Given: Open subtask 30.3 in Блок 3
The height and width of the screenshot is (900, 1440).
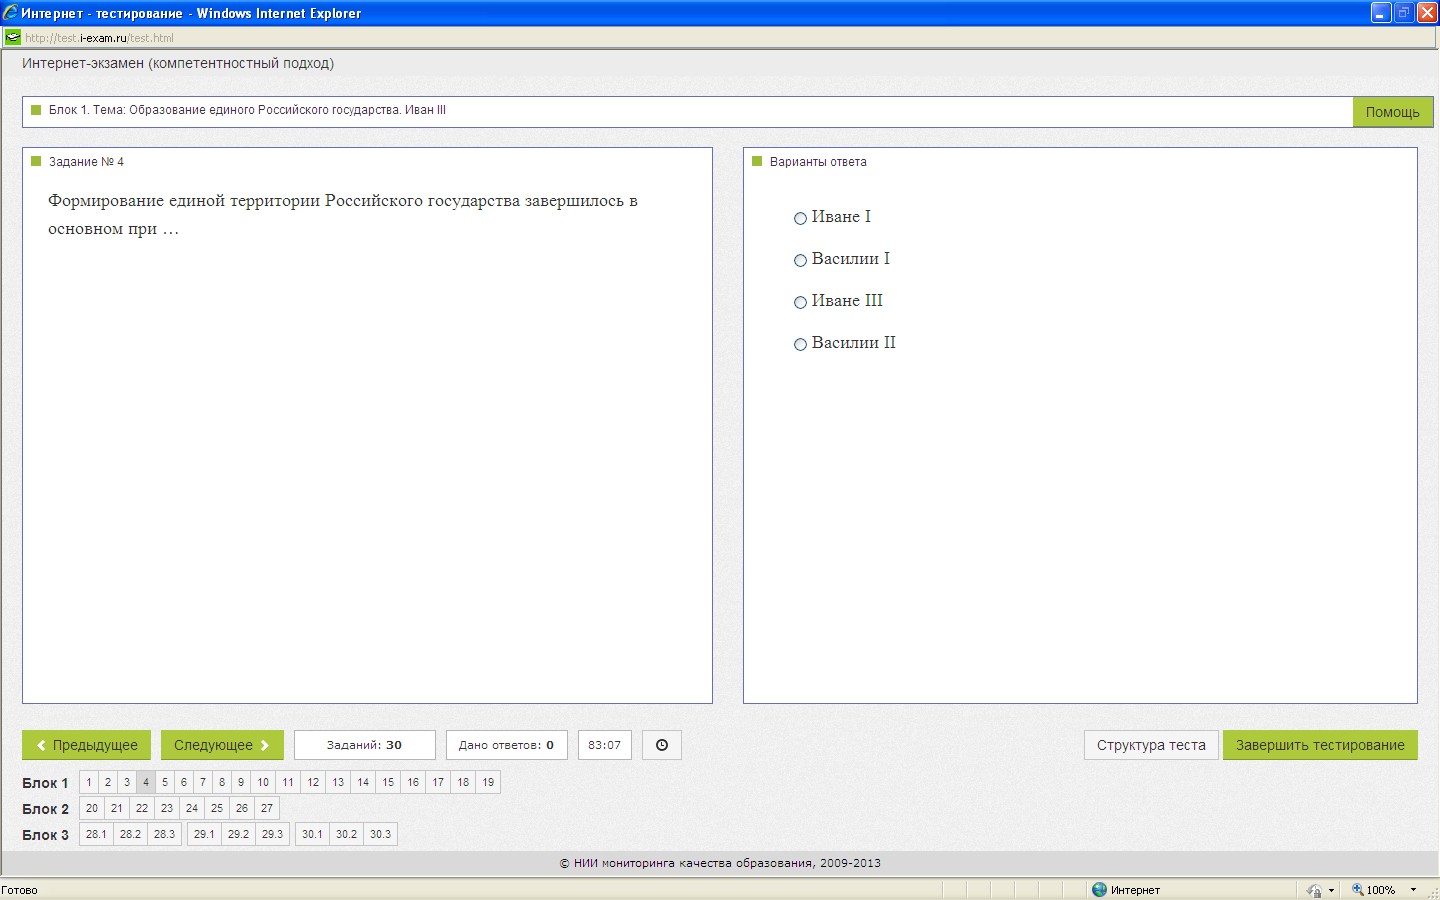Looking at the screenshot, I should [380, 834].
